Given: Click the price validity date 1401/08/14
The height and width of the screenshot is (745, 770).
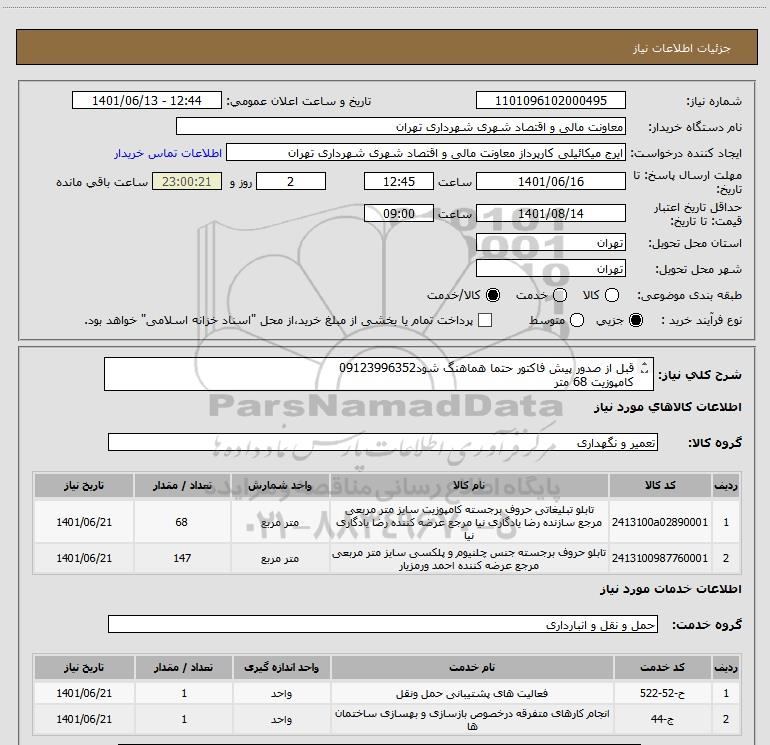Looking at the screenshot, I should coord(550,213).
